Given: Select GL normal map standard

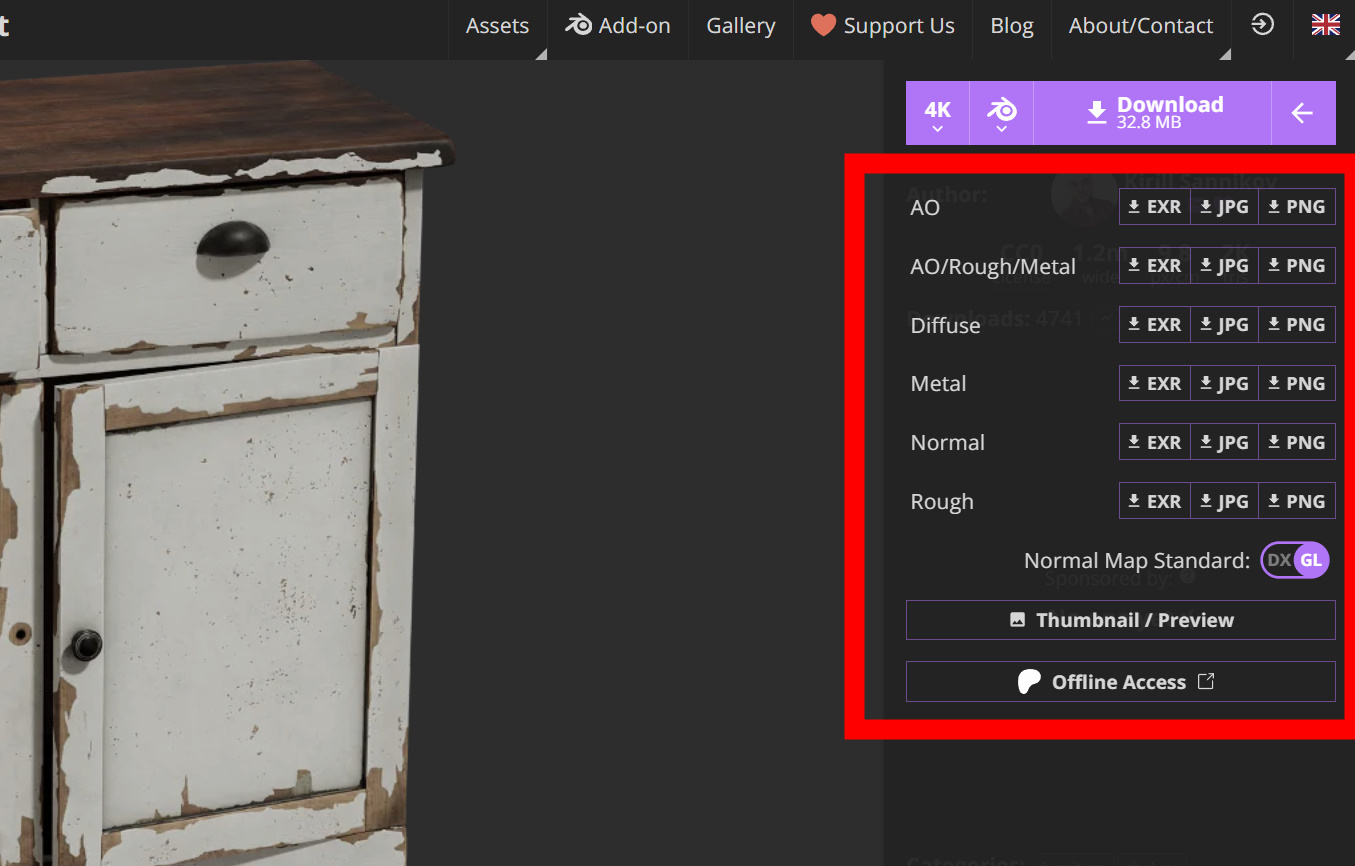Looking at the screenshot, I should point(1311,561).
